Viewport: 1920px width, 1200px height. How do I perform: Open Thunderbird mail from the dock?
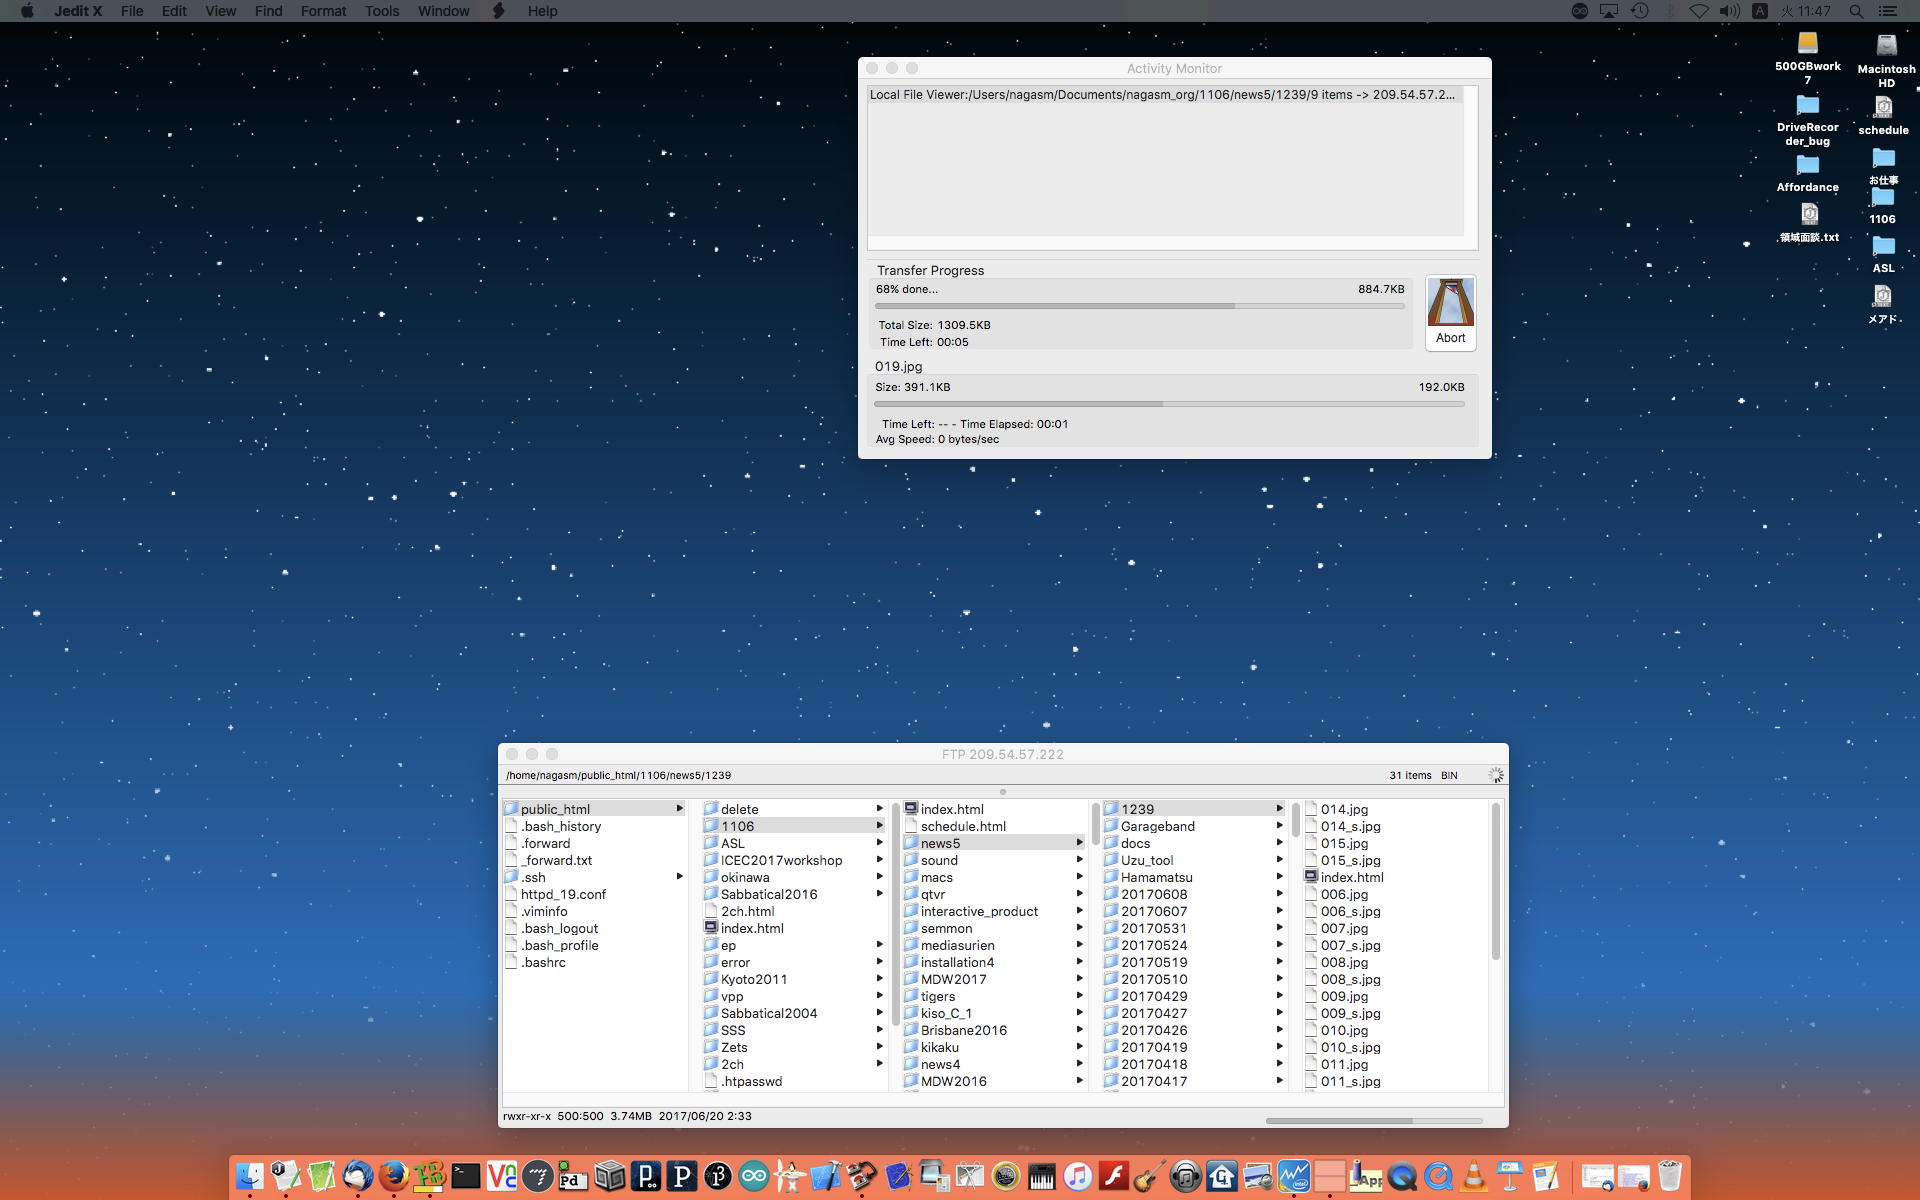point(357,1176)
